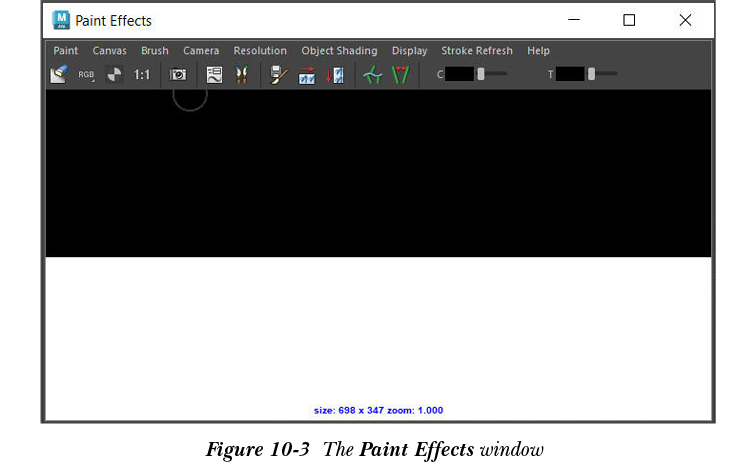Image resolution: width=750 pixels, height=464 pixels.
Task: Toggle RGB color channel display
Action: point(86,74)
